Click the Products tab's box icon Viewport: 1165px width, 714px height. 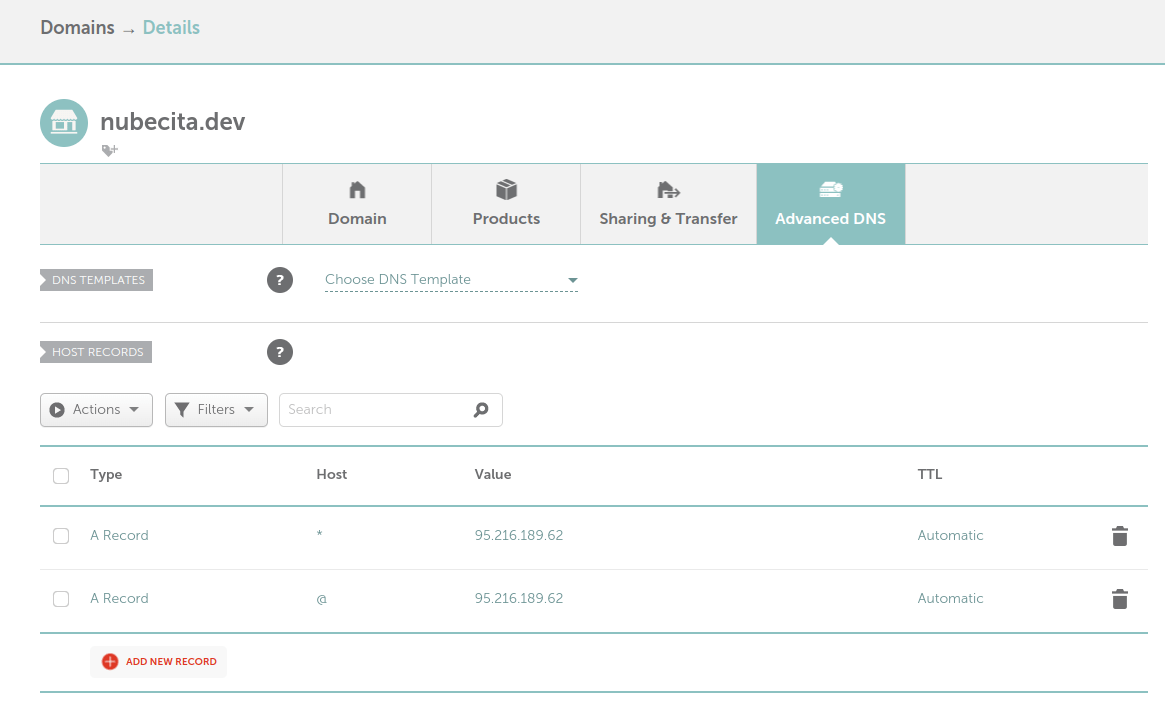(506, 190)
